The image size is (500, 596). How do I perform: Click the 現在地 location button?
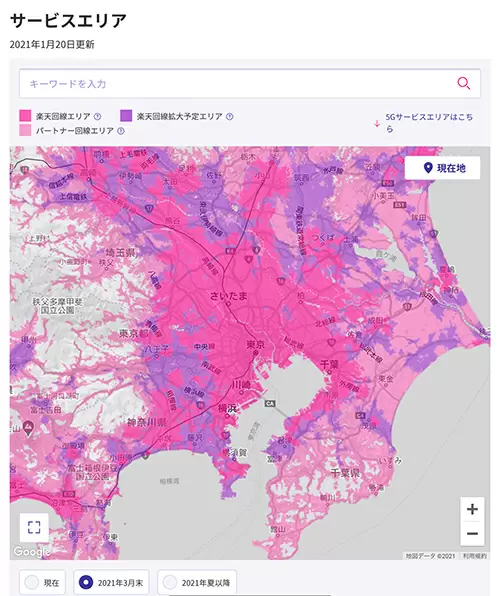(x=443, y=168)
